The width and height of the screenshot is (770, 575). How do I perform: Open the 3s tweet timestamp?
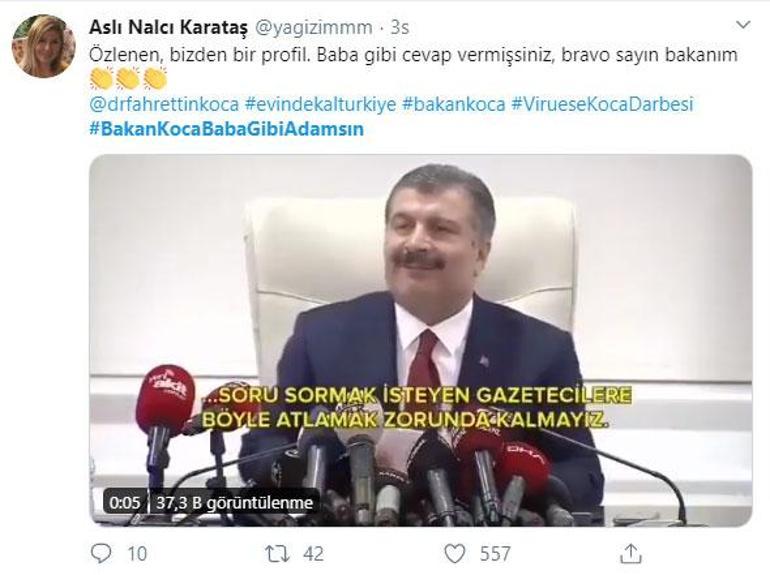[400, 28]
